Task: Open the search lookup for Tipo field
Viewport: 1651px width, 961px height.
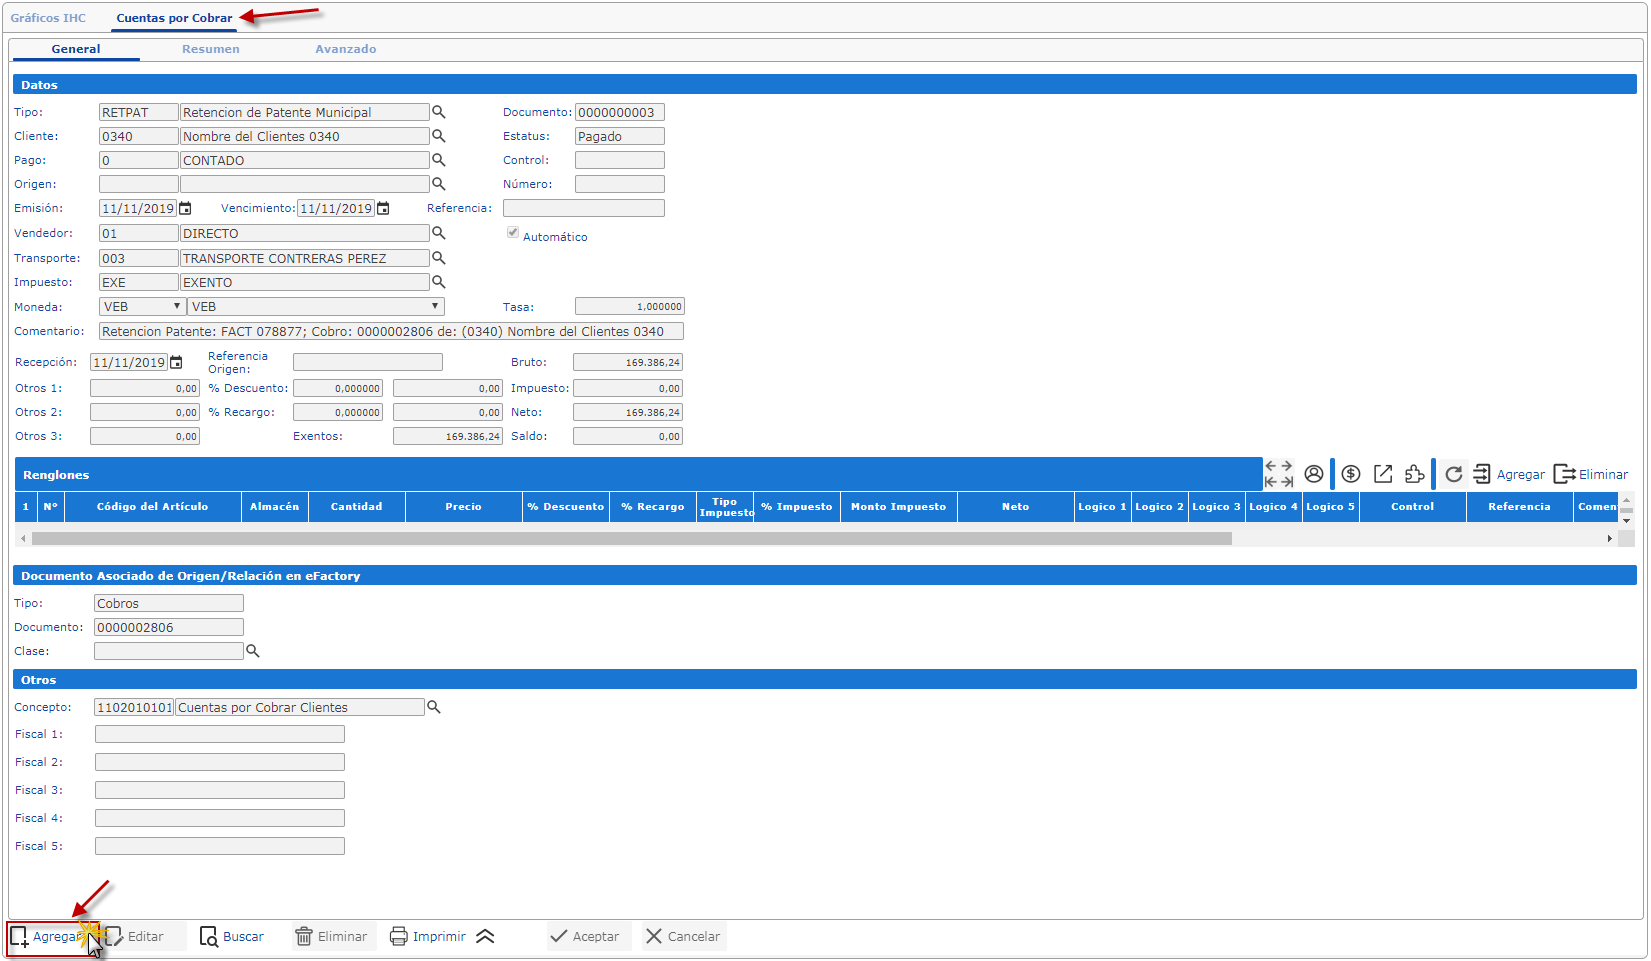Action: [x=438, y=112]
